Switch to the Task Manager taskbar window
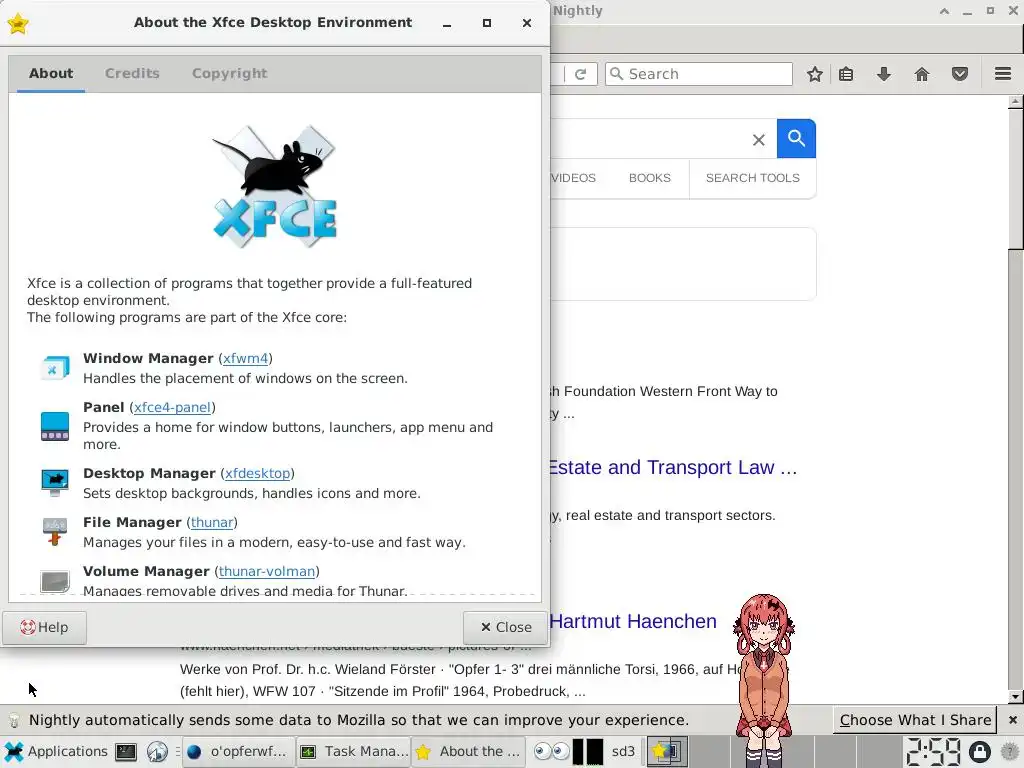Viewport: 1024px width, 768px height. (x=353, y=752)
